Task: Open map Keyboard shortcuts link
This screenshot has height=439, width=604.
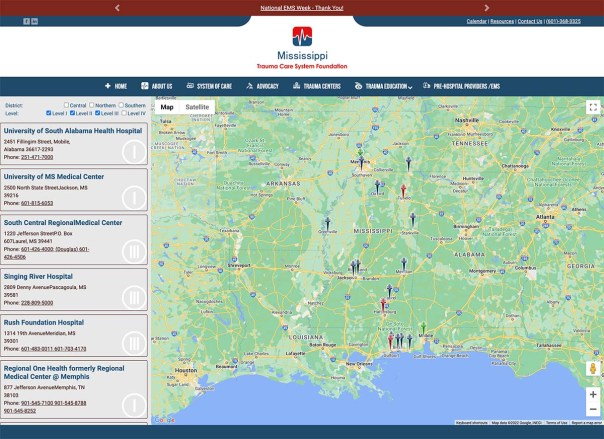Action: point(471,422)
